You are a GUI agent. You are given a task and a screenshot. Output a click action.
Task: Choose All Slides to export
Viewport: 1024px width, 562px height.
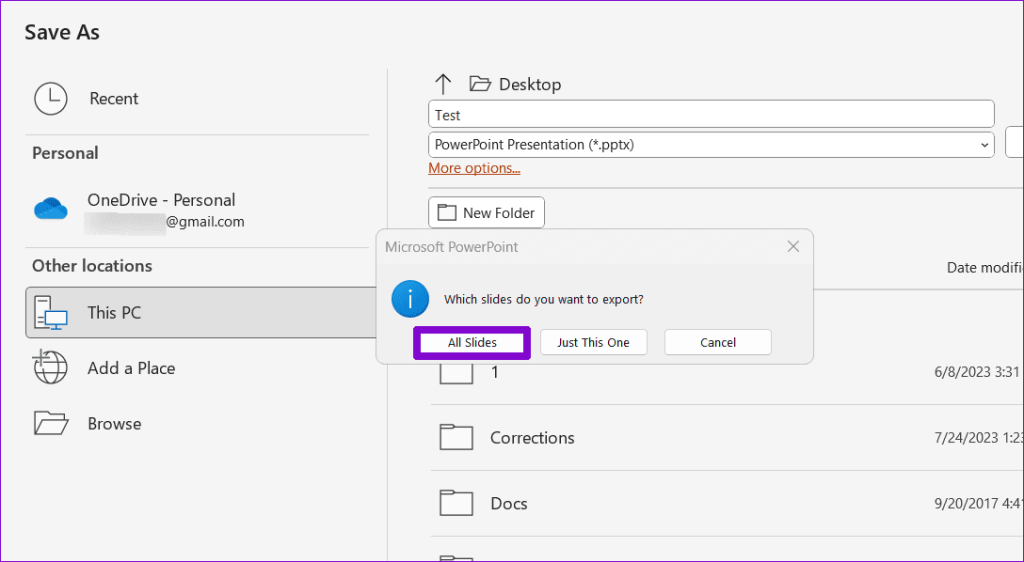point(472,343)
